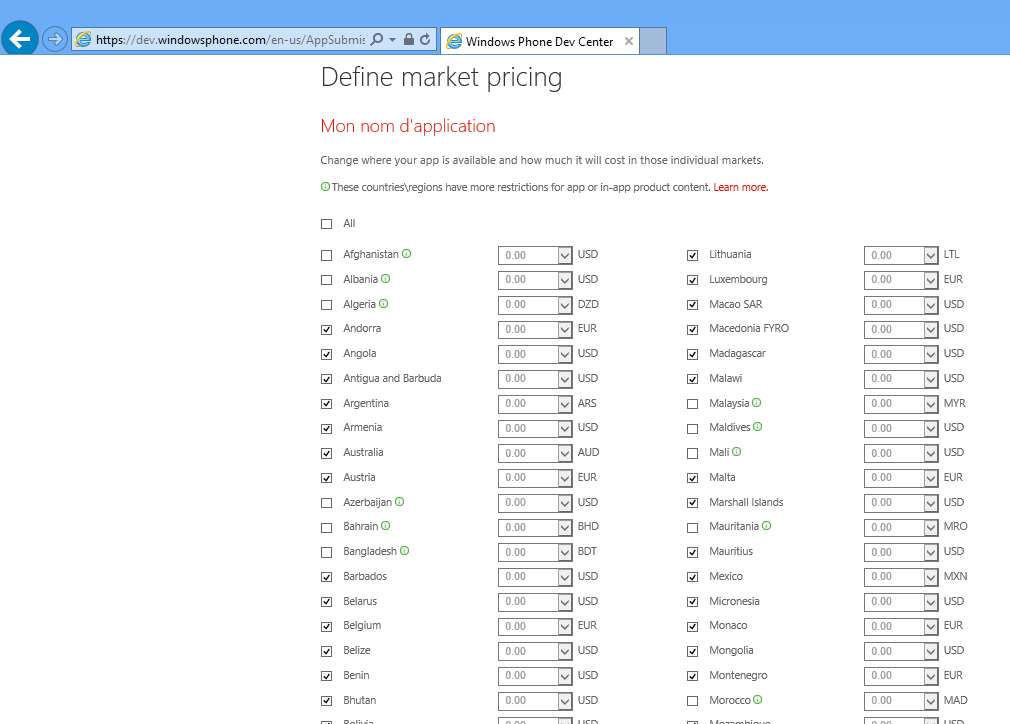Enable the Maldives market checkbox
The height and width of the screenshot is (724, 1010).
tap(693, 428)
